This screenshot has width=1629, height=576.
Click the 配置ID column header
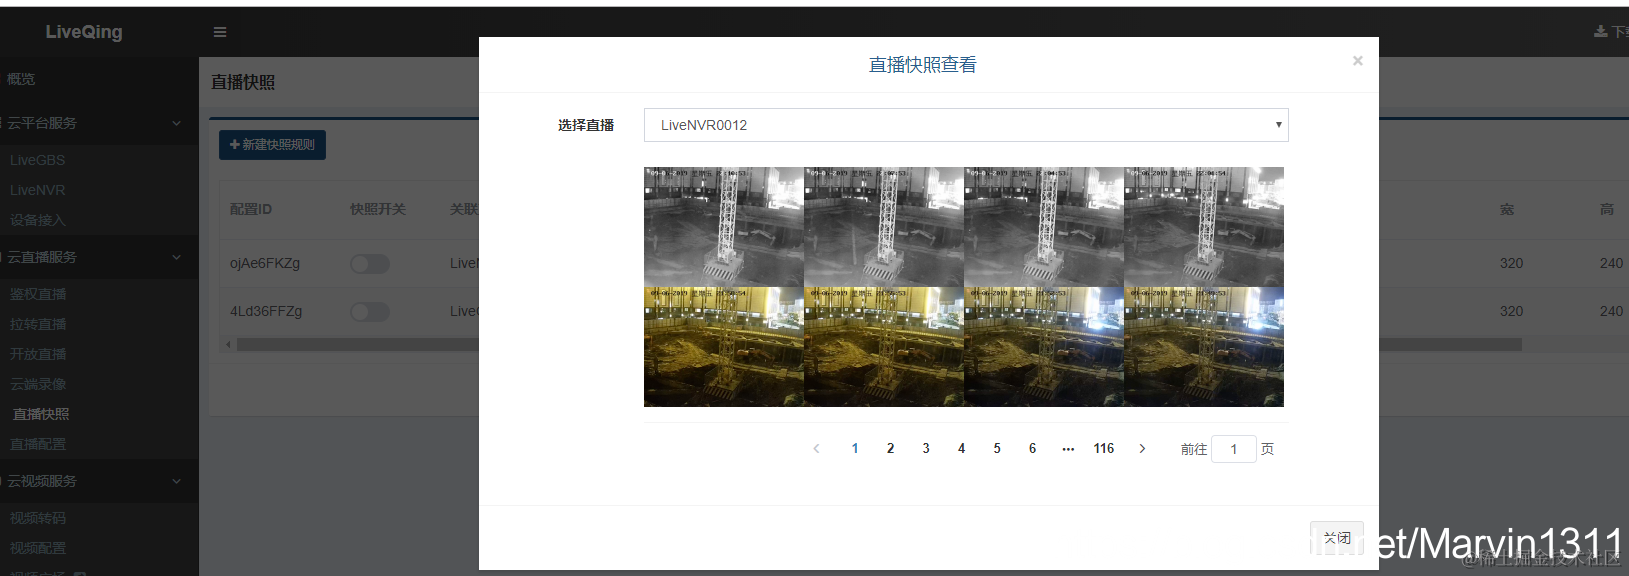tap(251, 209)
